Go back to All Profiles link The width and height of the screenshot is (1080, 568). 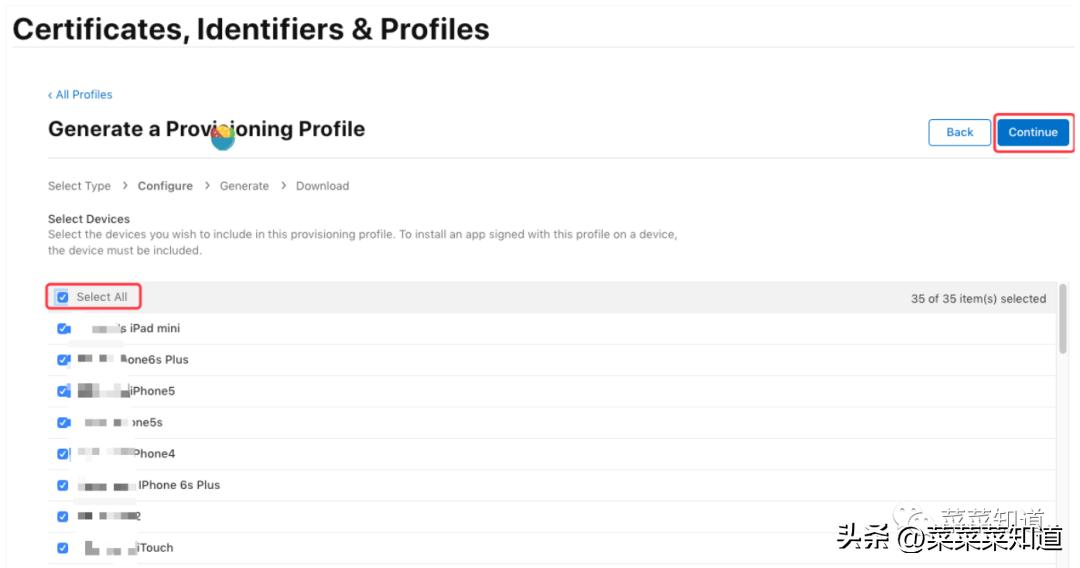[84, 95]
